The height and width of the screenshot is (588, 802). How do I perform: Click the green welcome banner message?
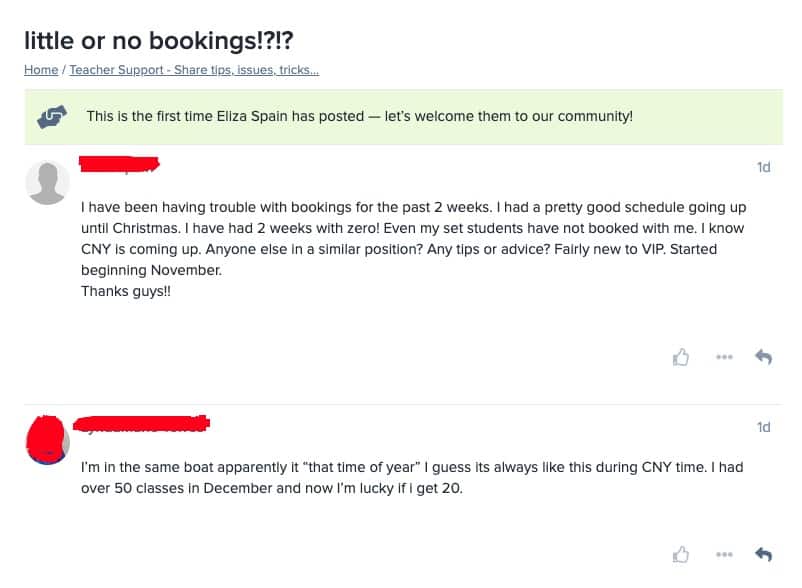[360, 116]
